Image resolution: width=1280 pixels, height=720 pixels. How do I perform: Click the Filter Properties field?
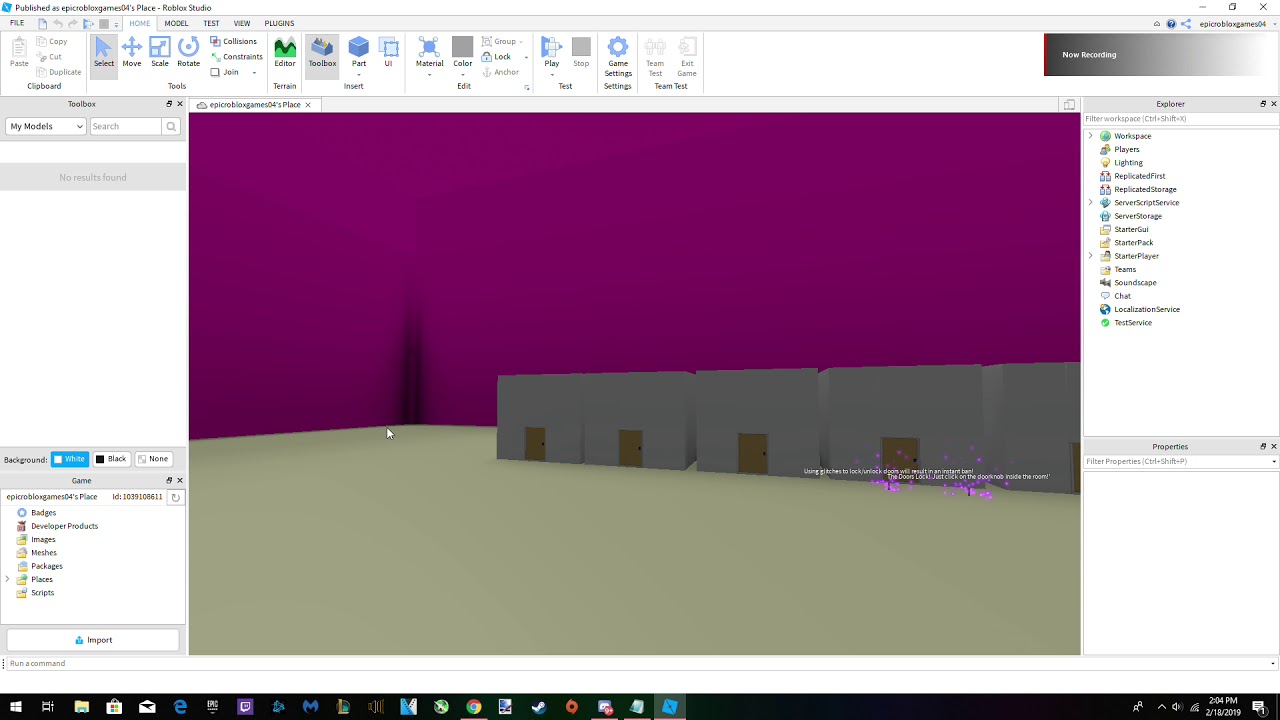(x=1181, y=461)
